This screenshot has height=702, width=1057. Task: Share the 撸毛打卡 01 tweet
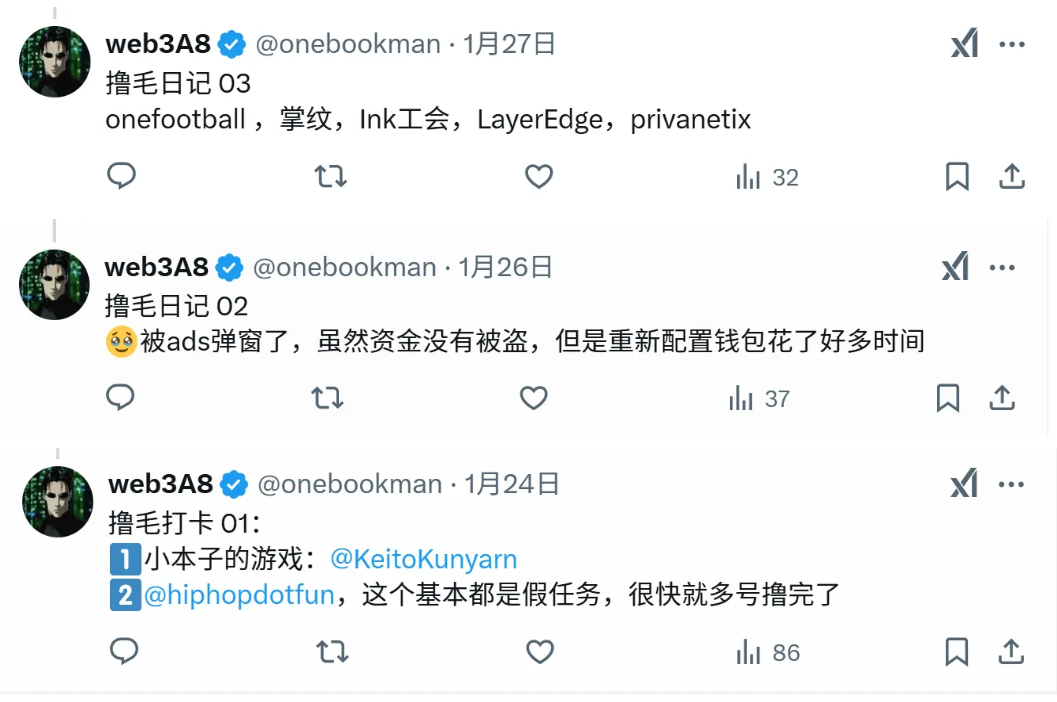1011,652
